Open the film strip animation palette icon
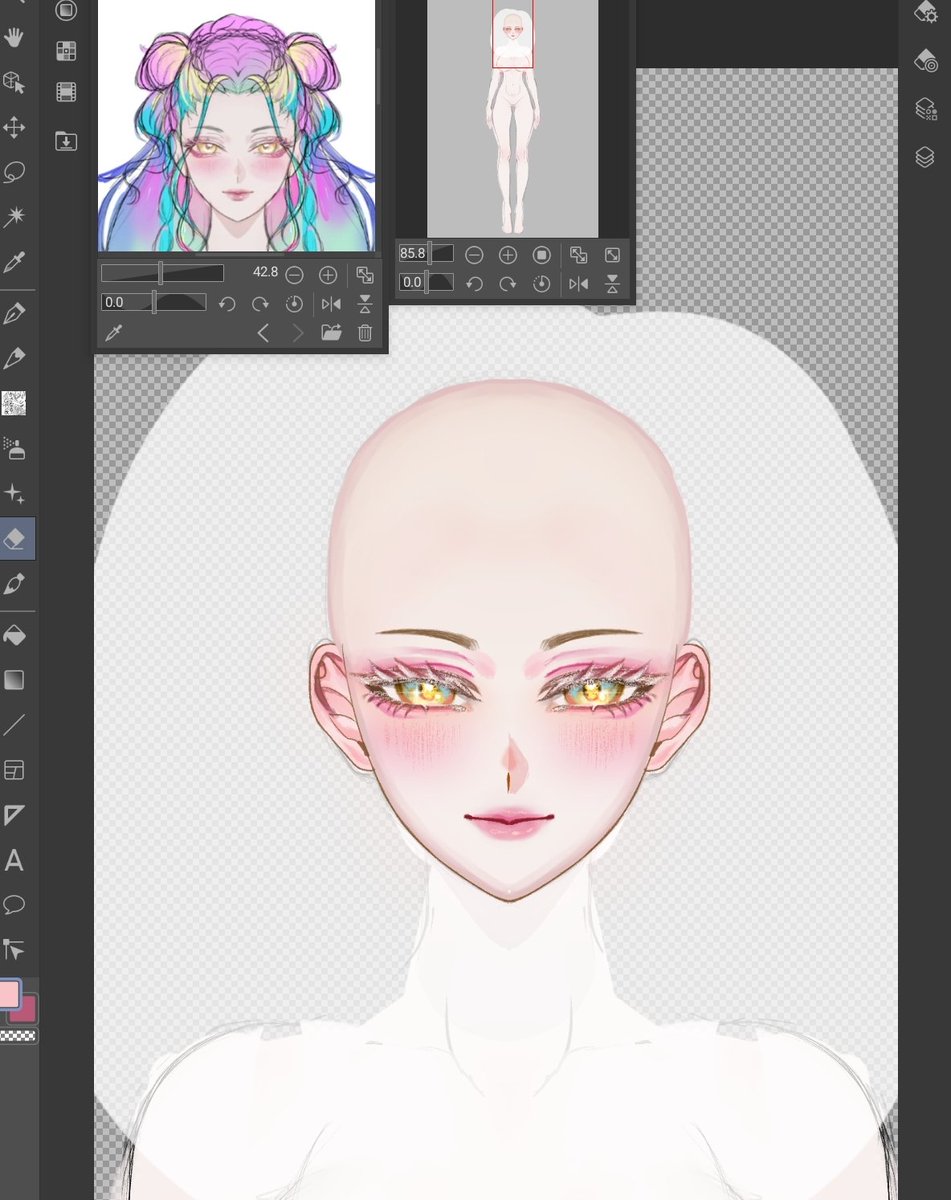Image resolution: width=951 pixels, height=1200 pixels. click(66, 94)
